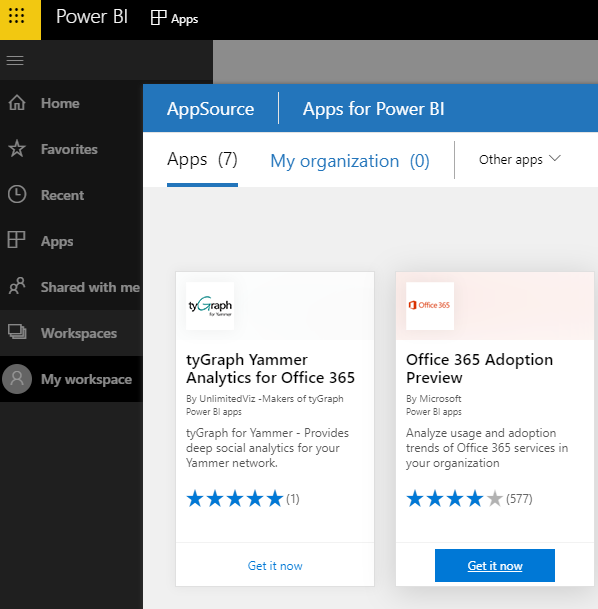The height and width of the screenshot is (609, 598).
Task: Click the (577) review count
Action: tap(519, 499)
